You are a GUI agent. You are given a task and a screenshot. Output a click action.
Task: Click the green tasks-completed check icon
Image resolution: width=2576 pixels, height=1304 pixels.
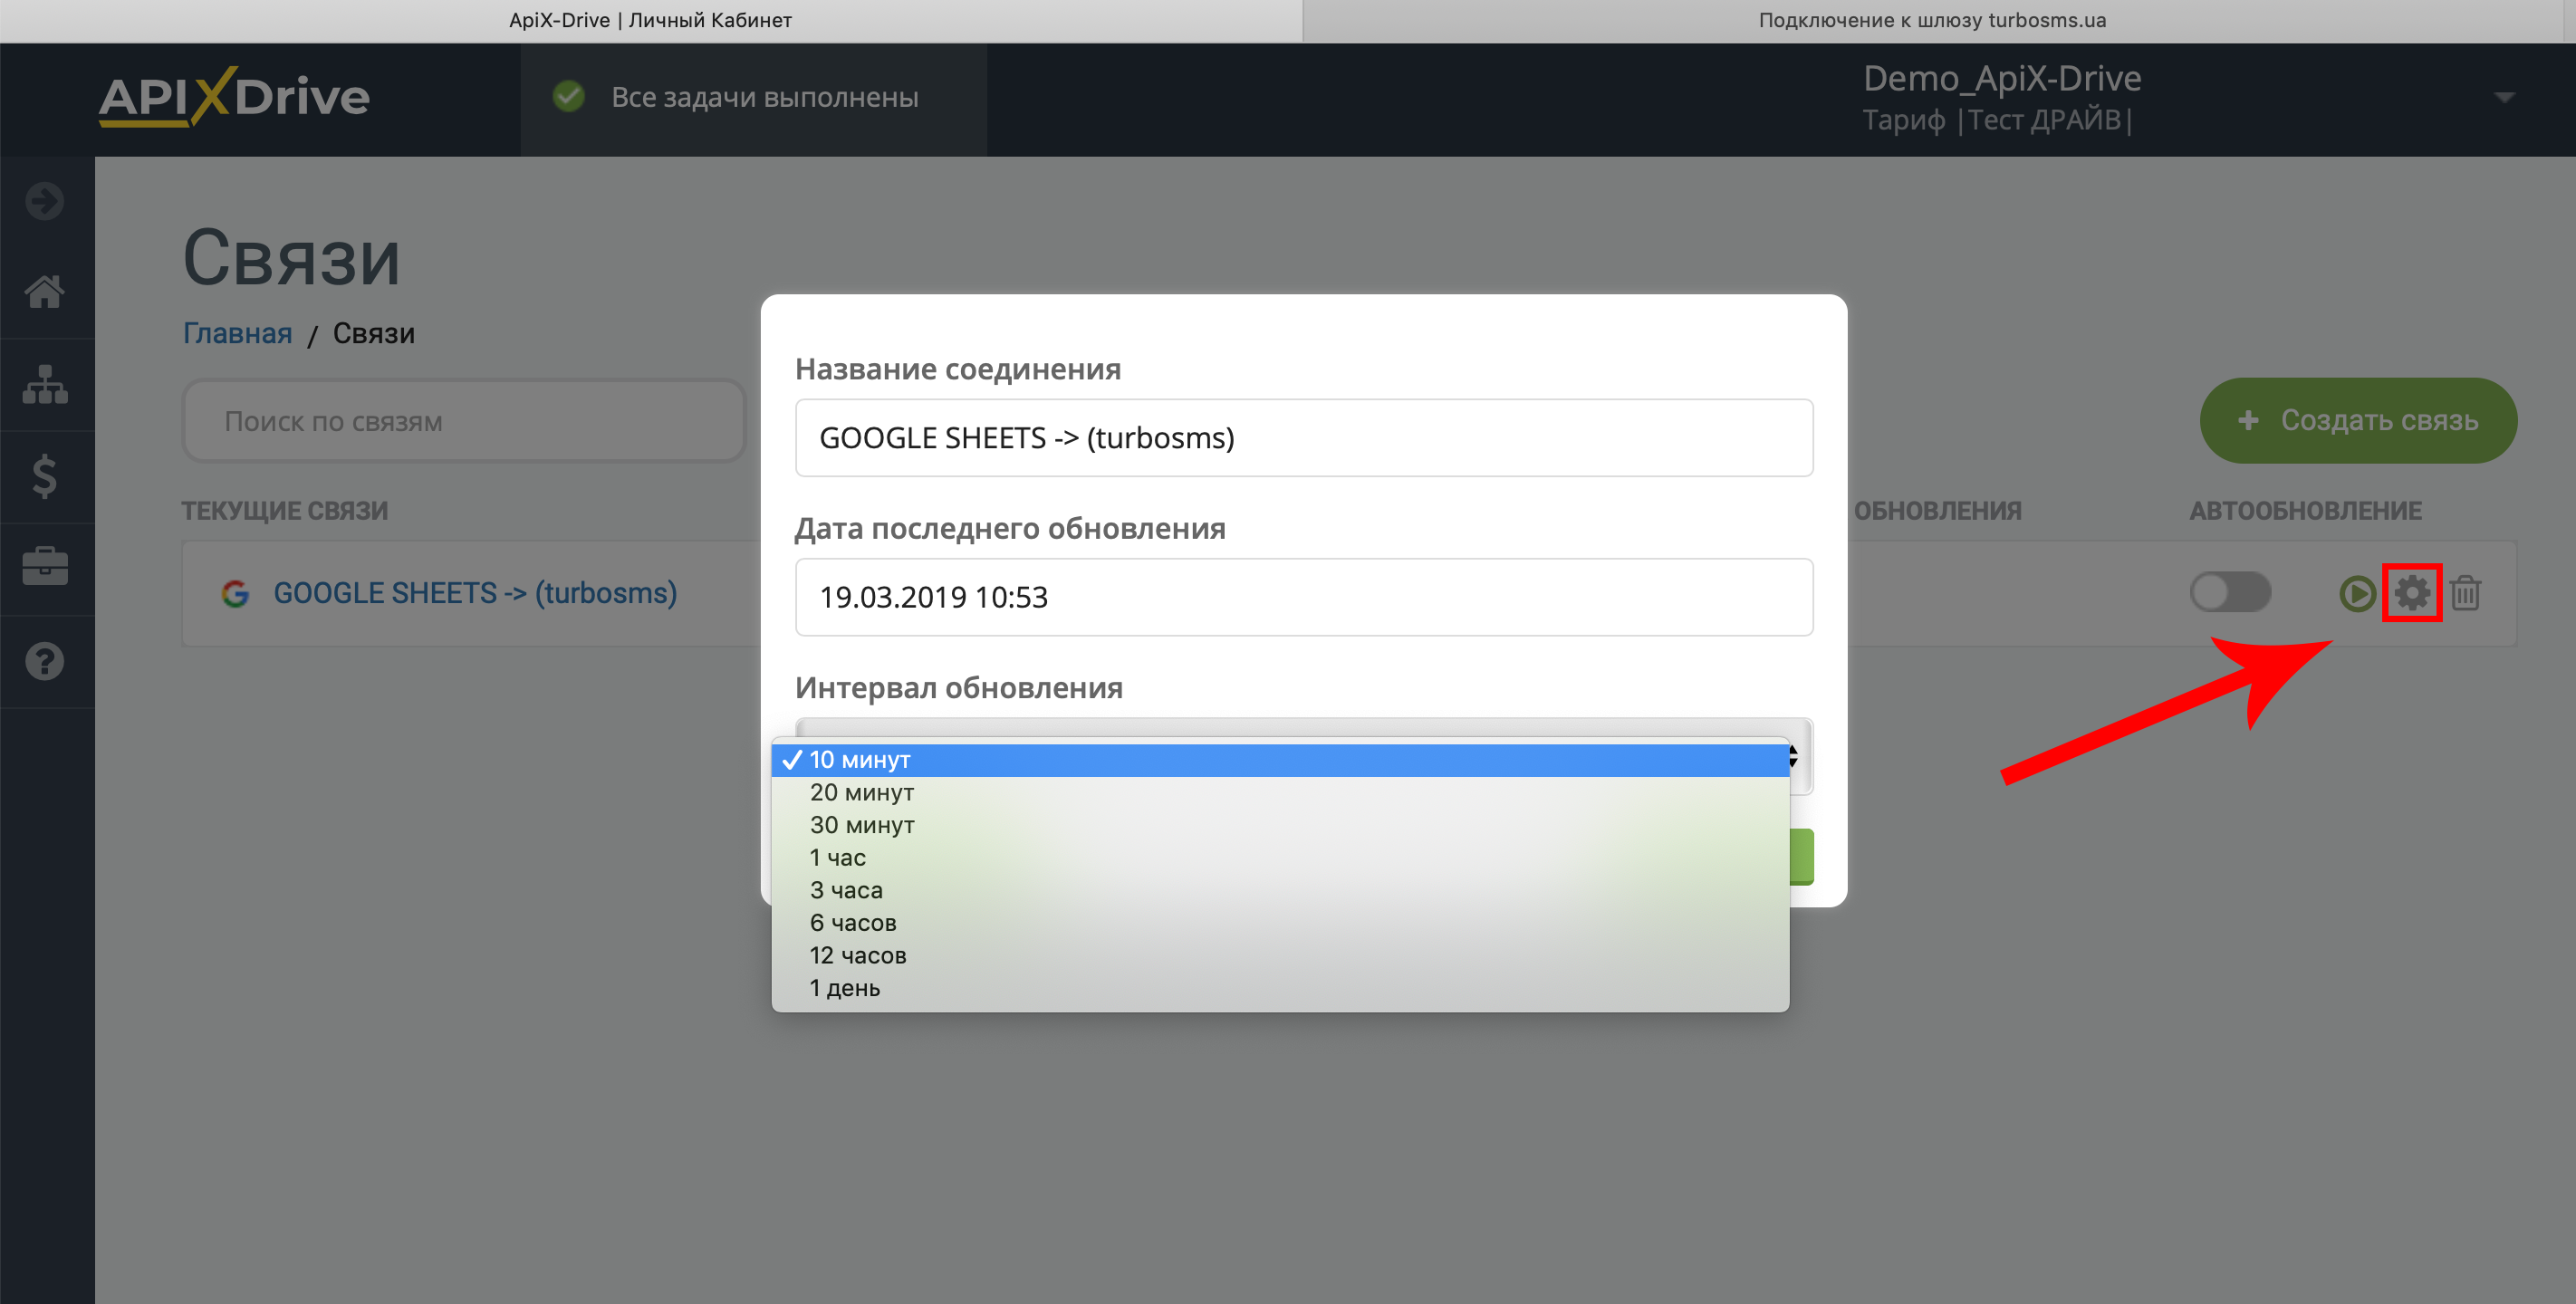point(569,97)
